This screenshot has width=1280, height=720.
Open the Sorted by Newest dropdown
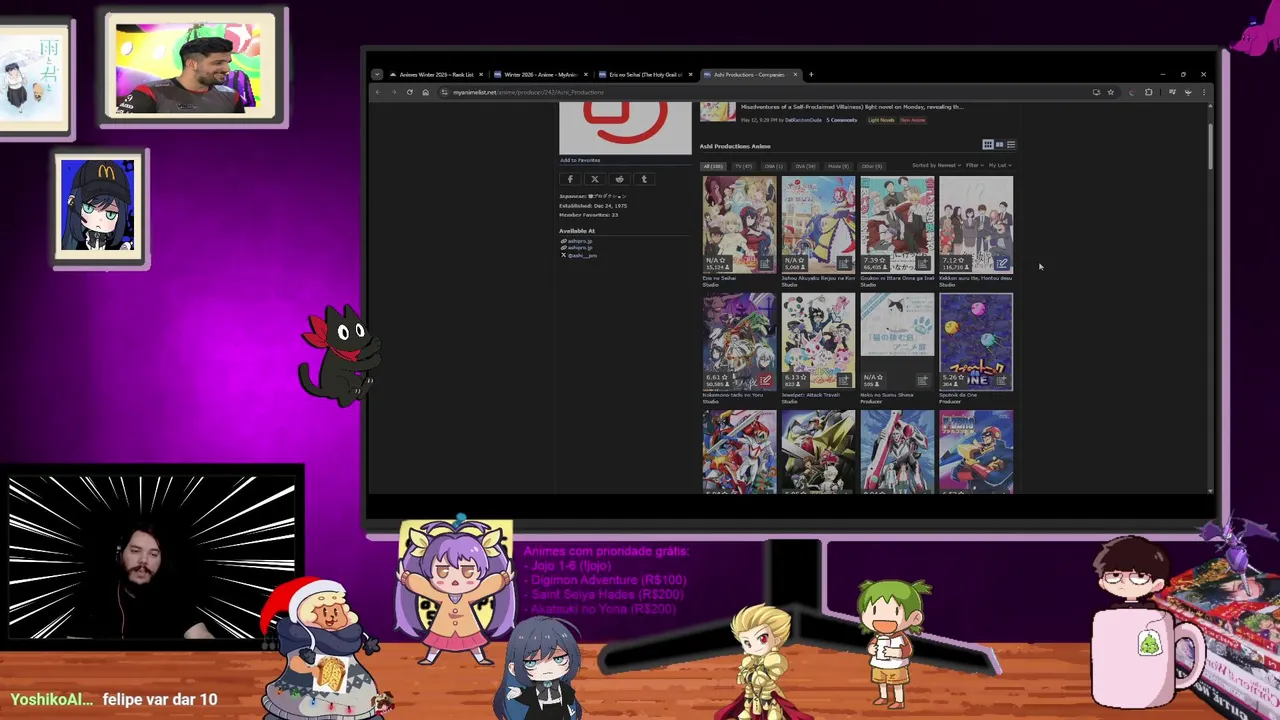point(937,165)
